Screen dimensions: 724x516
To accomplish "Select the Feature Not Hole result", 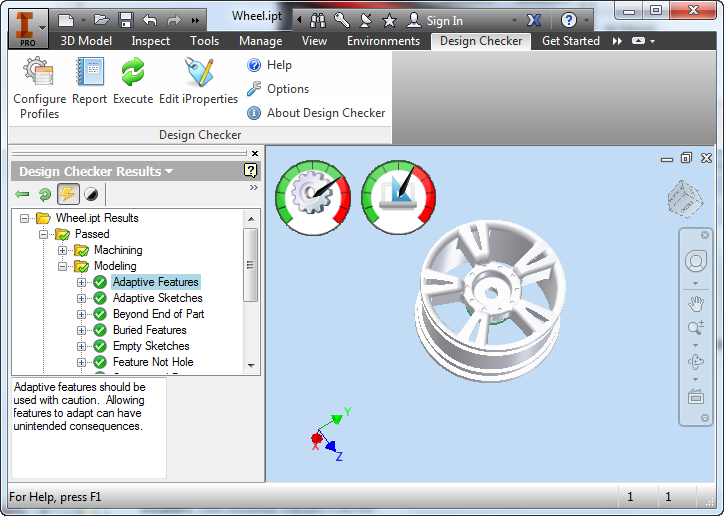I will [153, 362].
